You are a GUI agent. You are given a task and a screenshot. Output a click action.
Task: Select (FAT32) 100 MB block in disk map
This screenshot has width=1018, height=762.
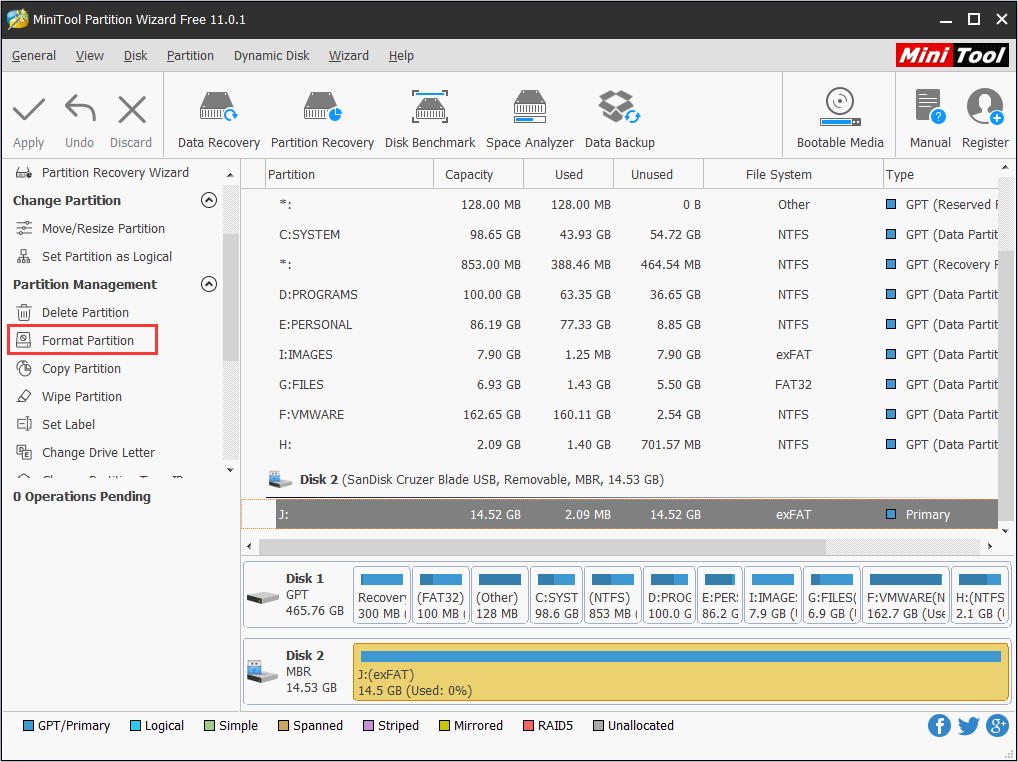point(440,597)
